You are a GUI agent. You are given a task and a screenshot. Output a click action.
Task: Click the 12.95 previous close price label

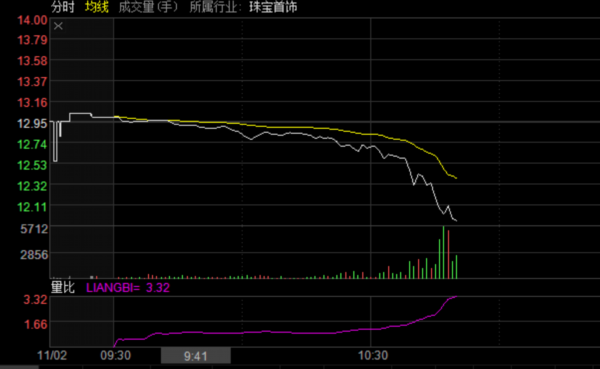[32, 123]
